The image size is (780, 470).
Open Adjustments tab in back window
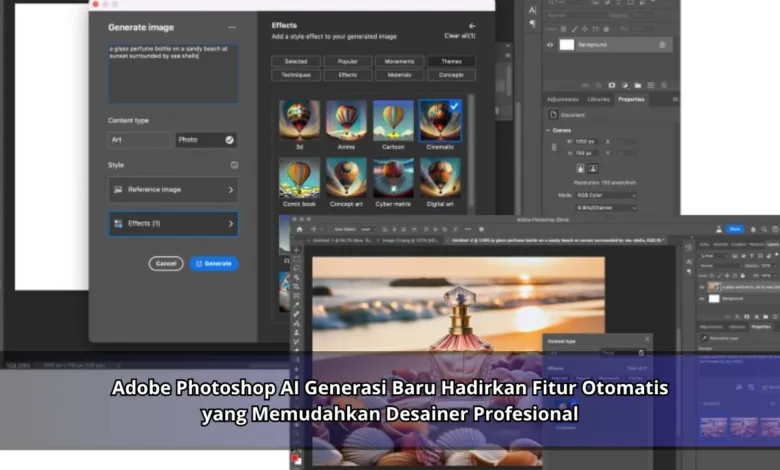tap(563, 99)
